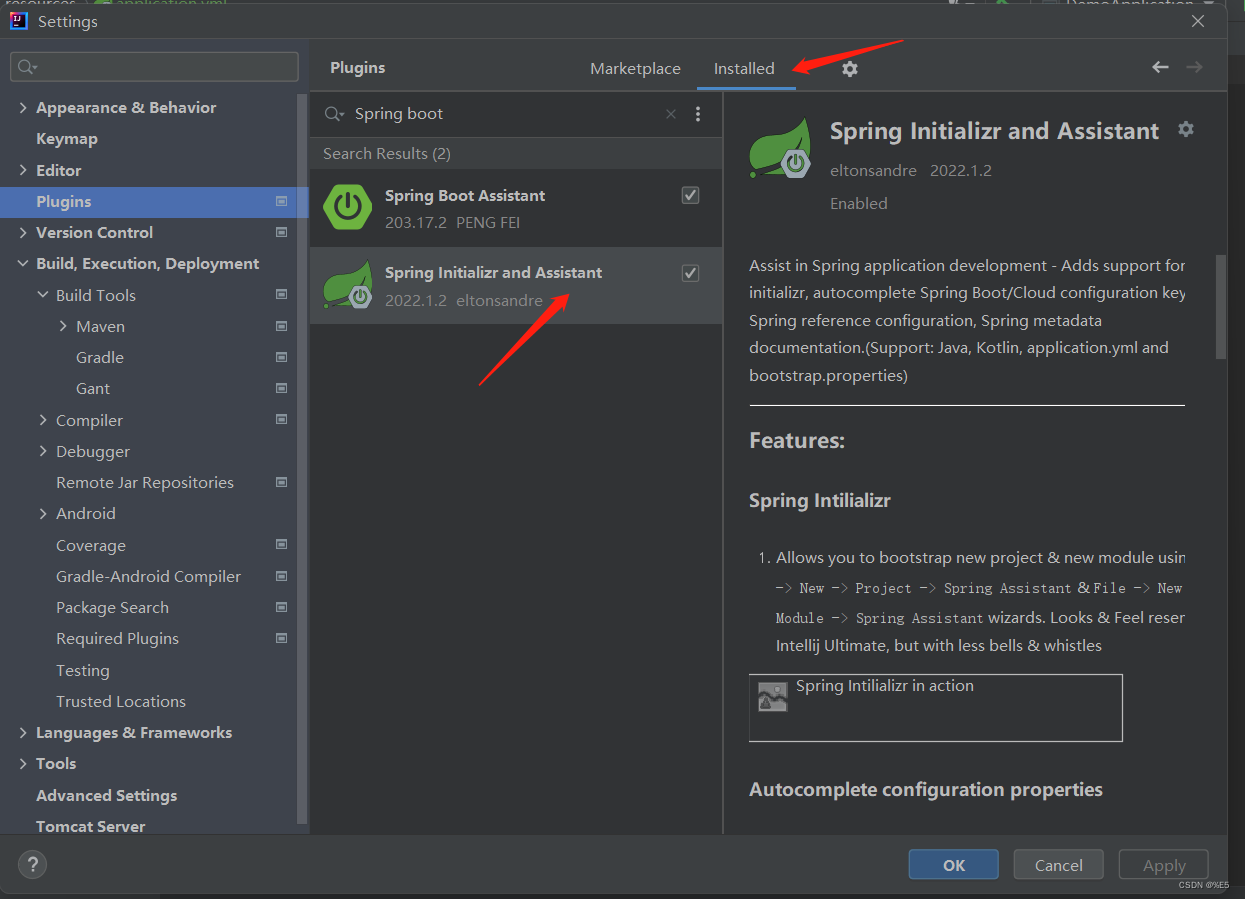Click the project-level icon beside Coverage

point(282,545)
